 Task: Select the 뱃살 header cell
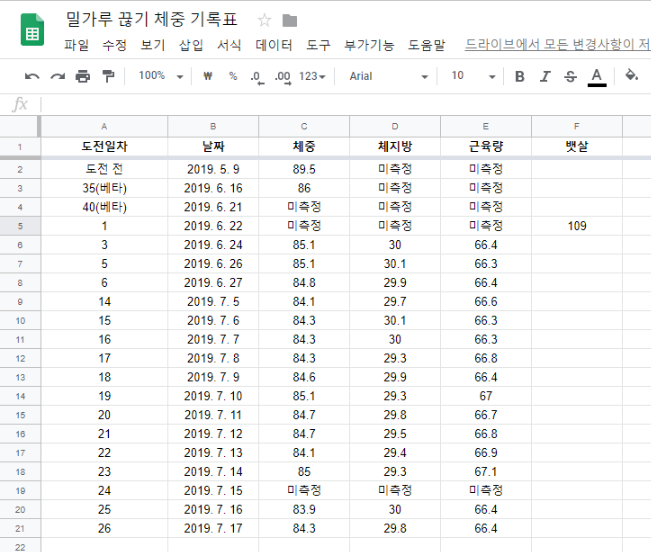(x=577, y=147)
